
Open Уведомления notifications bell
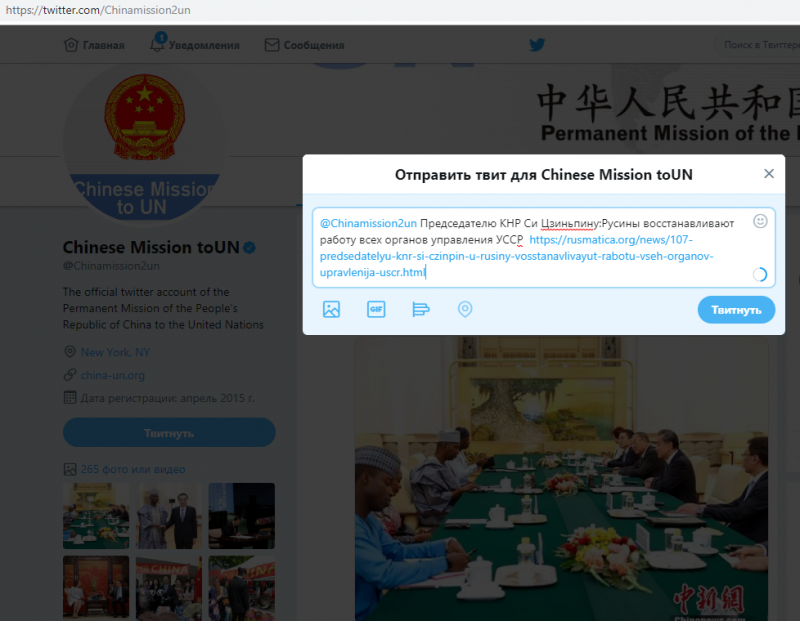(157, 44)
